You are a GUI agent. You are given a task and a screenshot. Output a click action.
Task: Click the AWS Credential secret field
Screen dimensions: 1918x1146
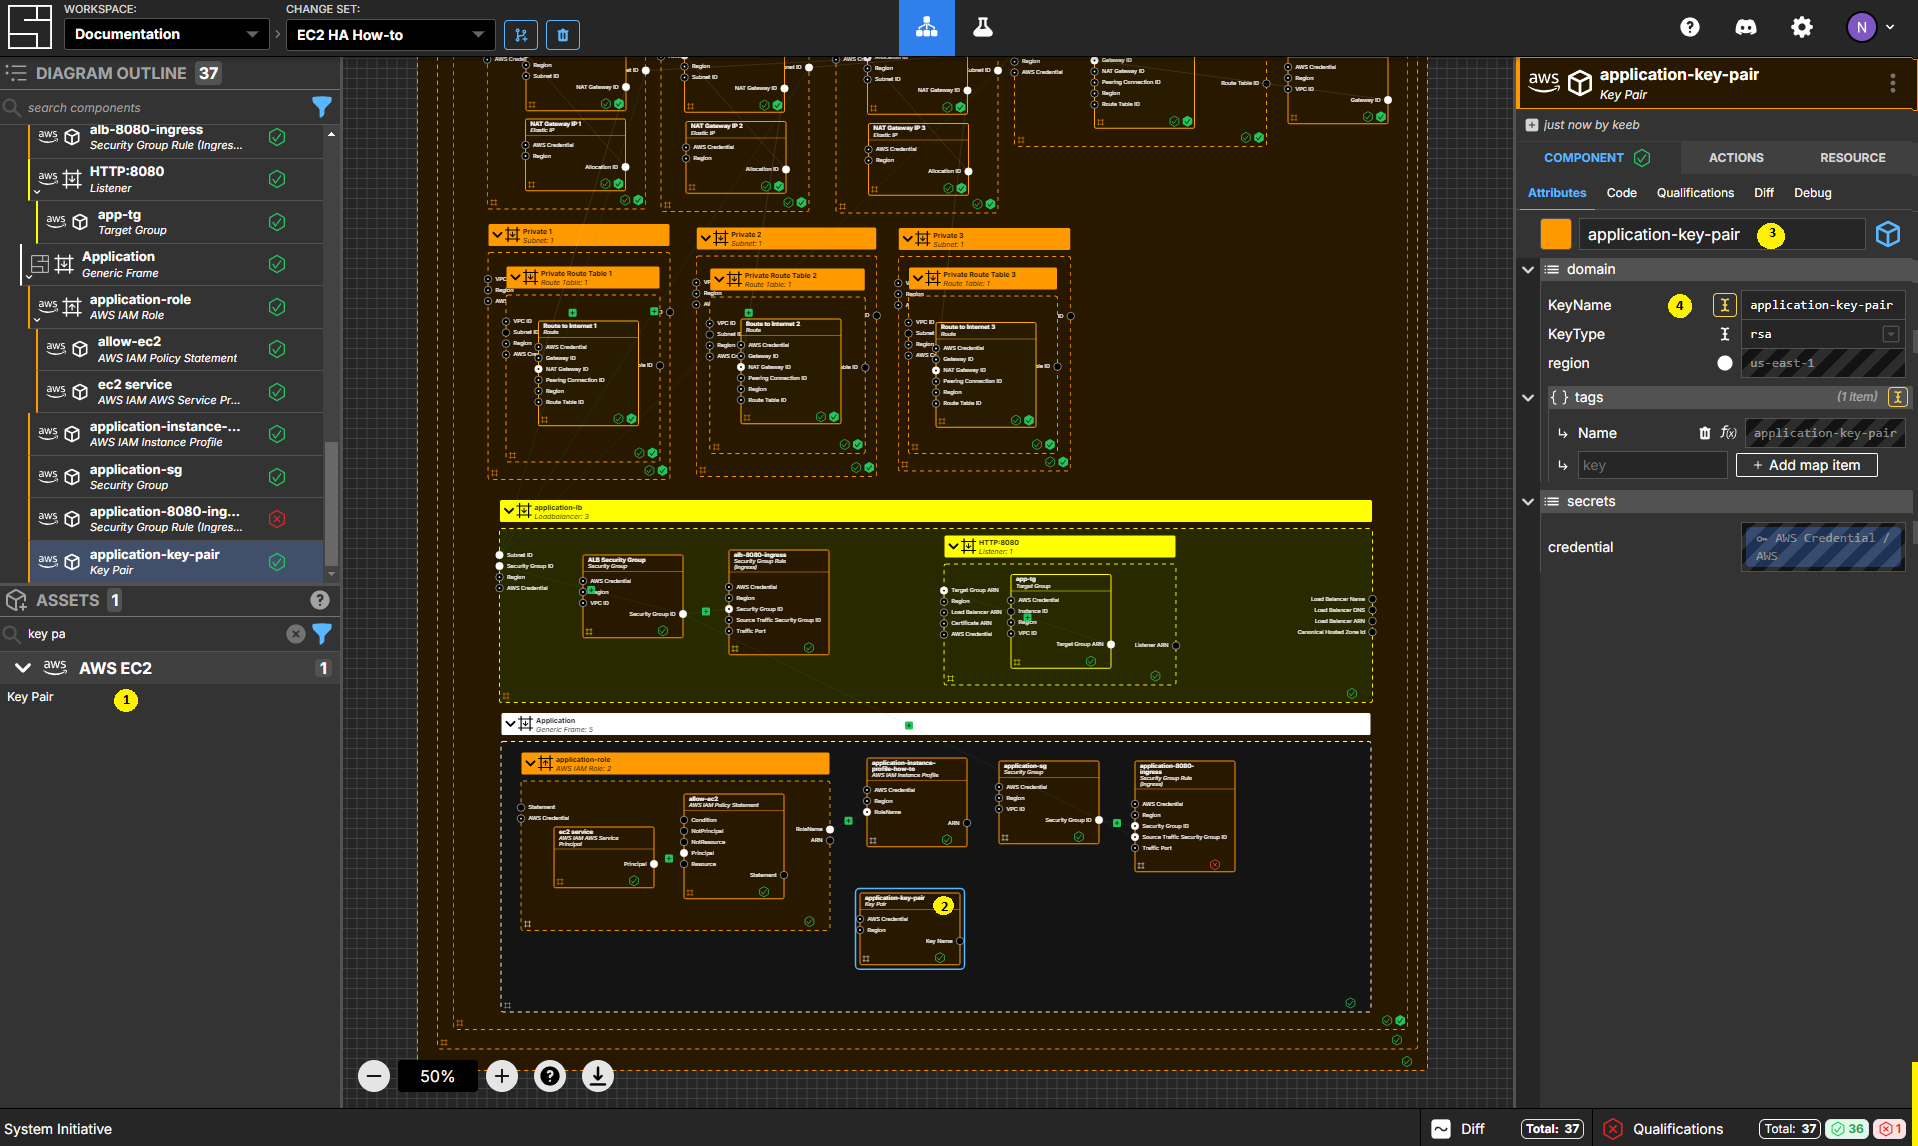point(1822,547)
